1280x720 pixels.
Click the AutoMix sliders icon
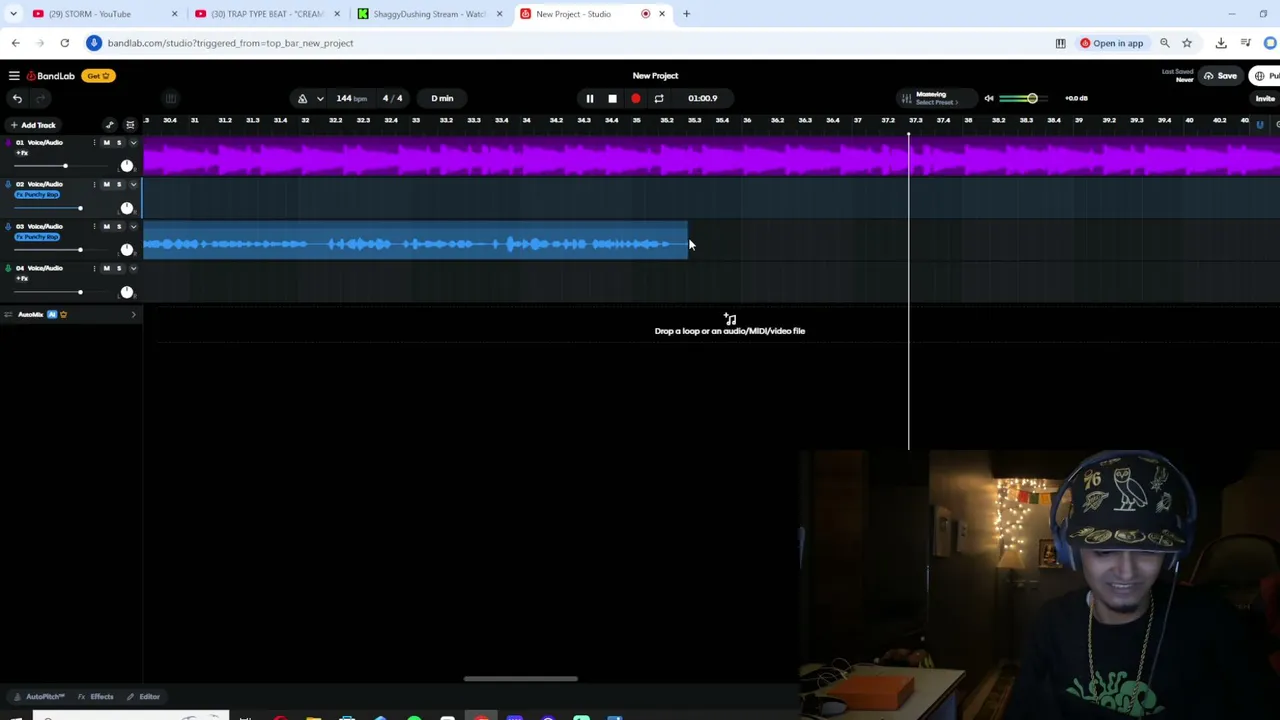coord(8,315)
